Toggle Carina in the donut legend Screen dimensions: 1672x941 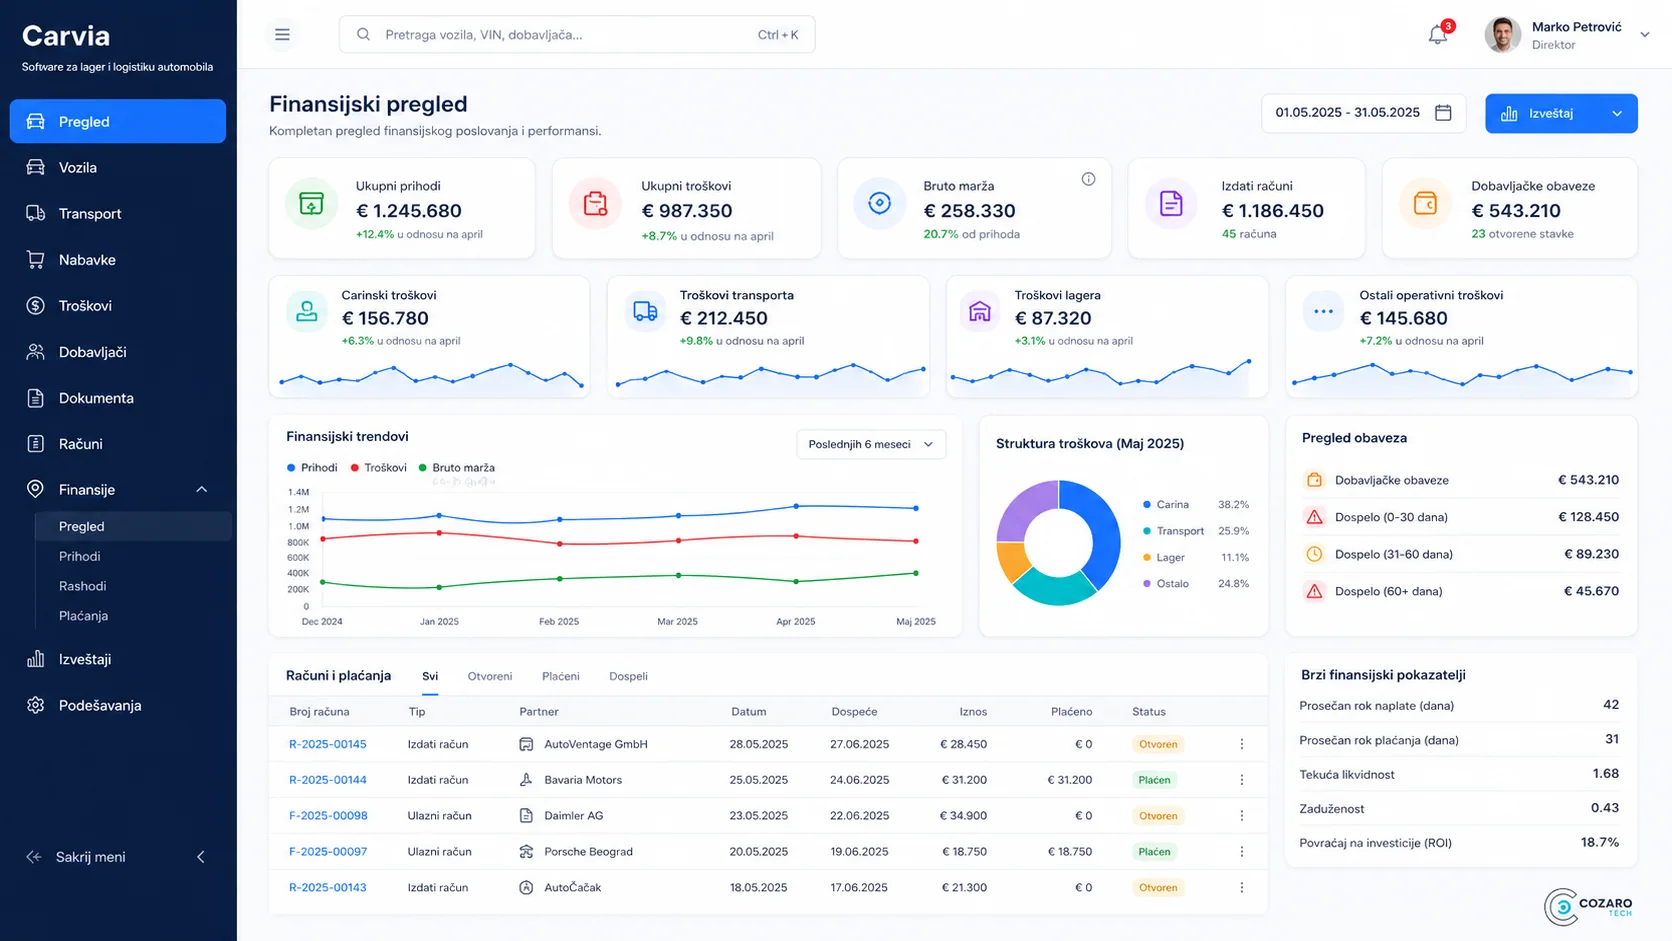click(x=1166, y=505)
